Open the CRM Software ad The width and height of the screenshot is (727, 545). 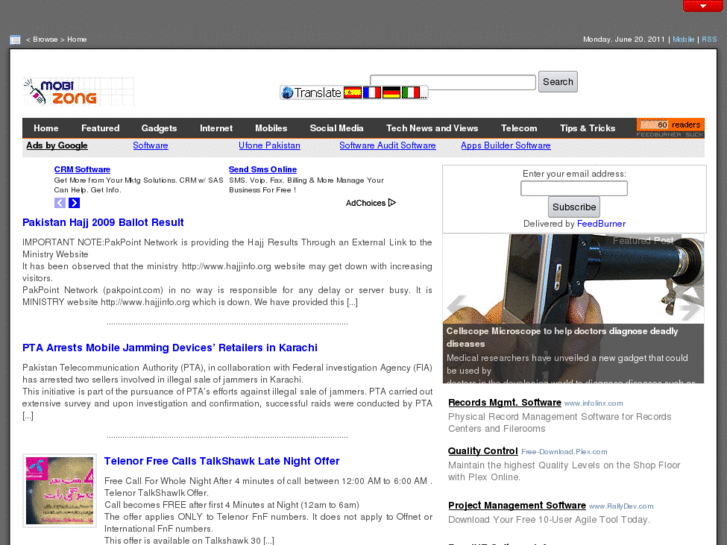click(x=82, y=169)
